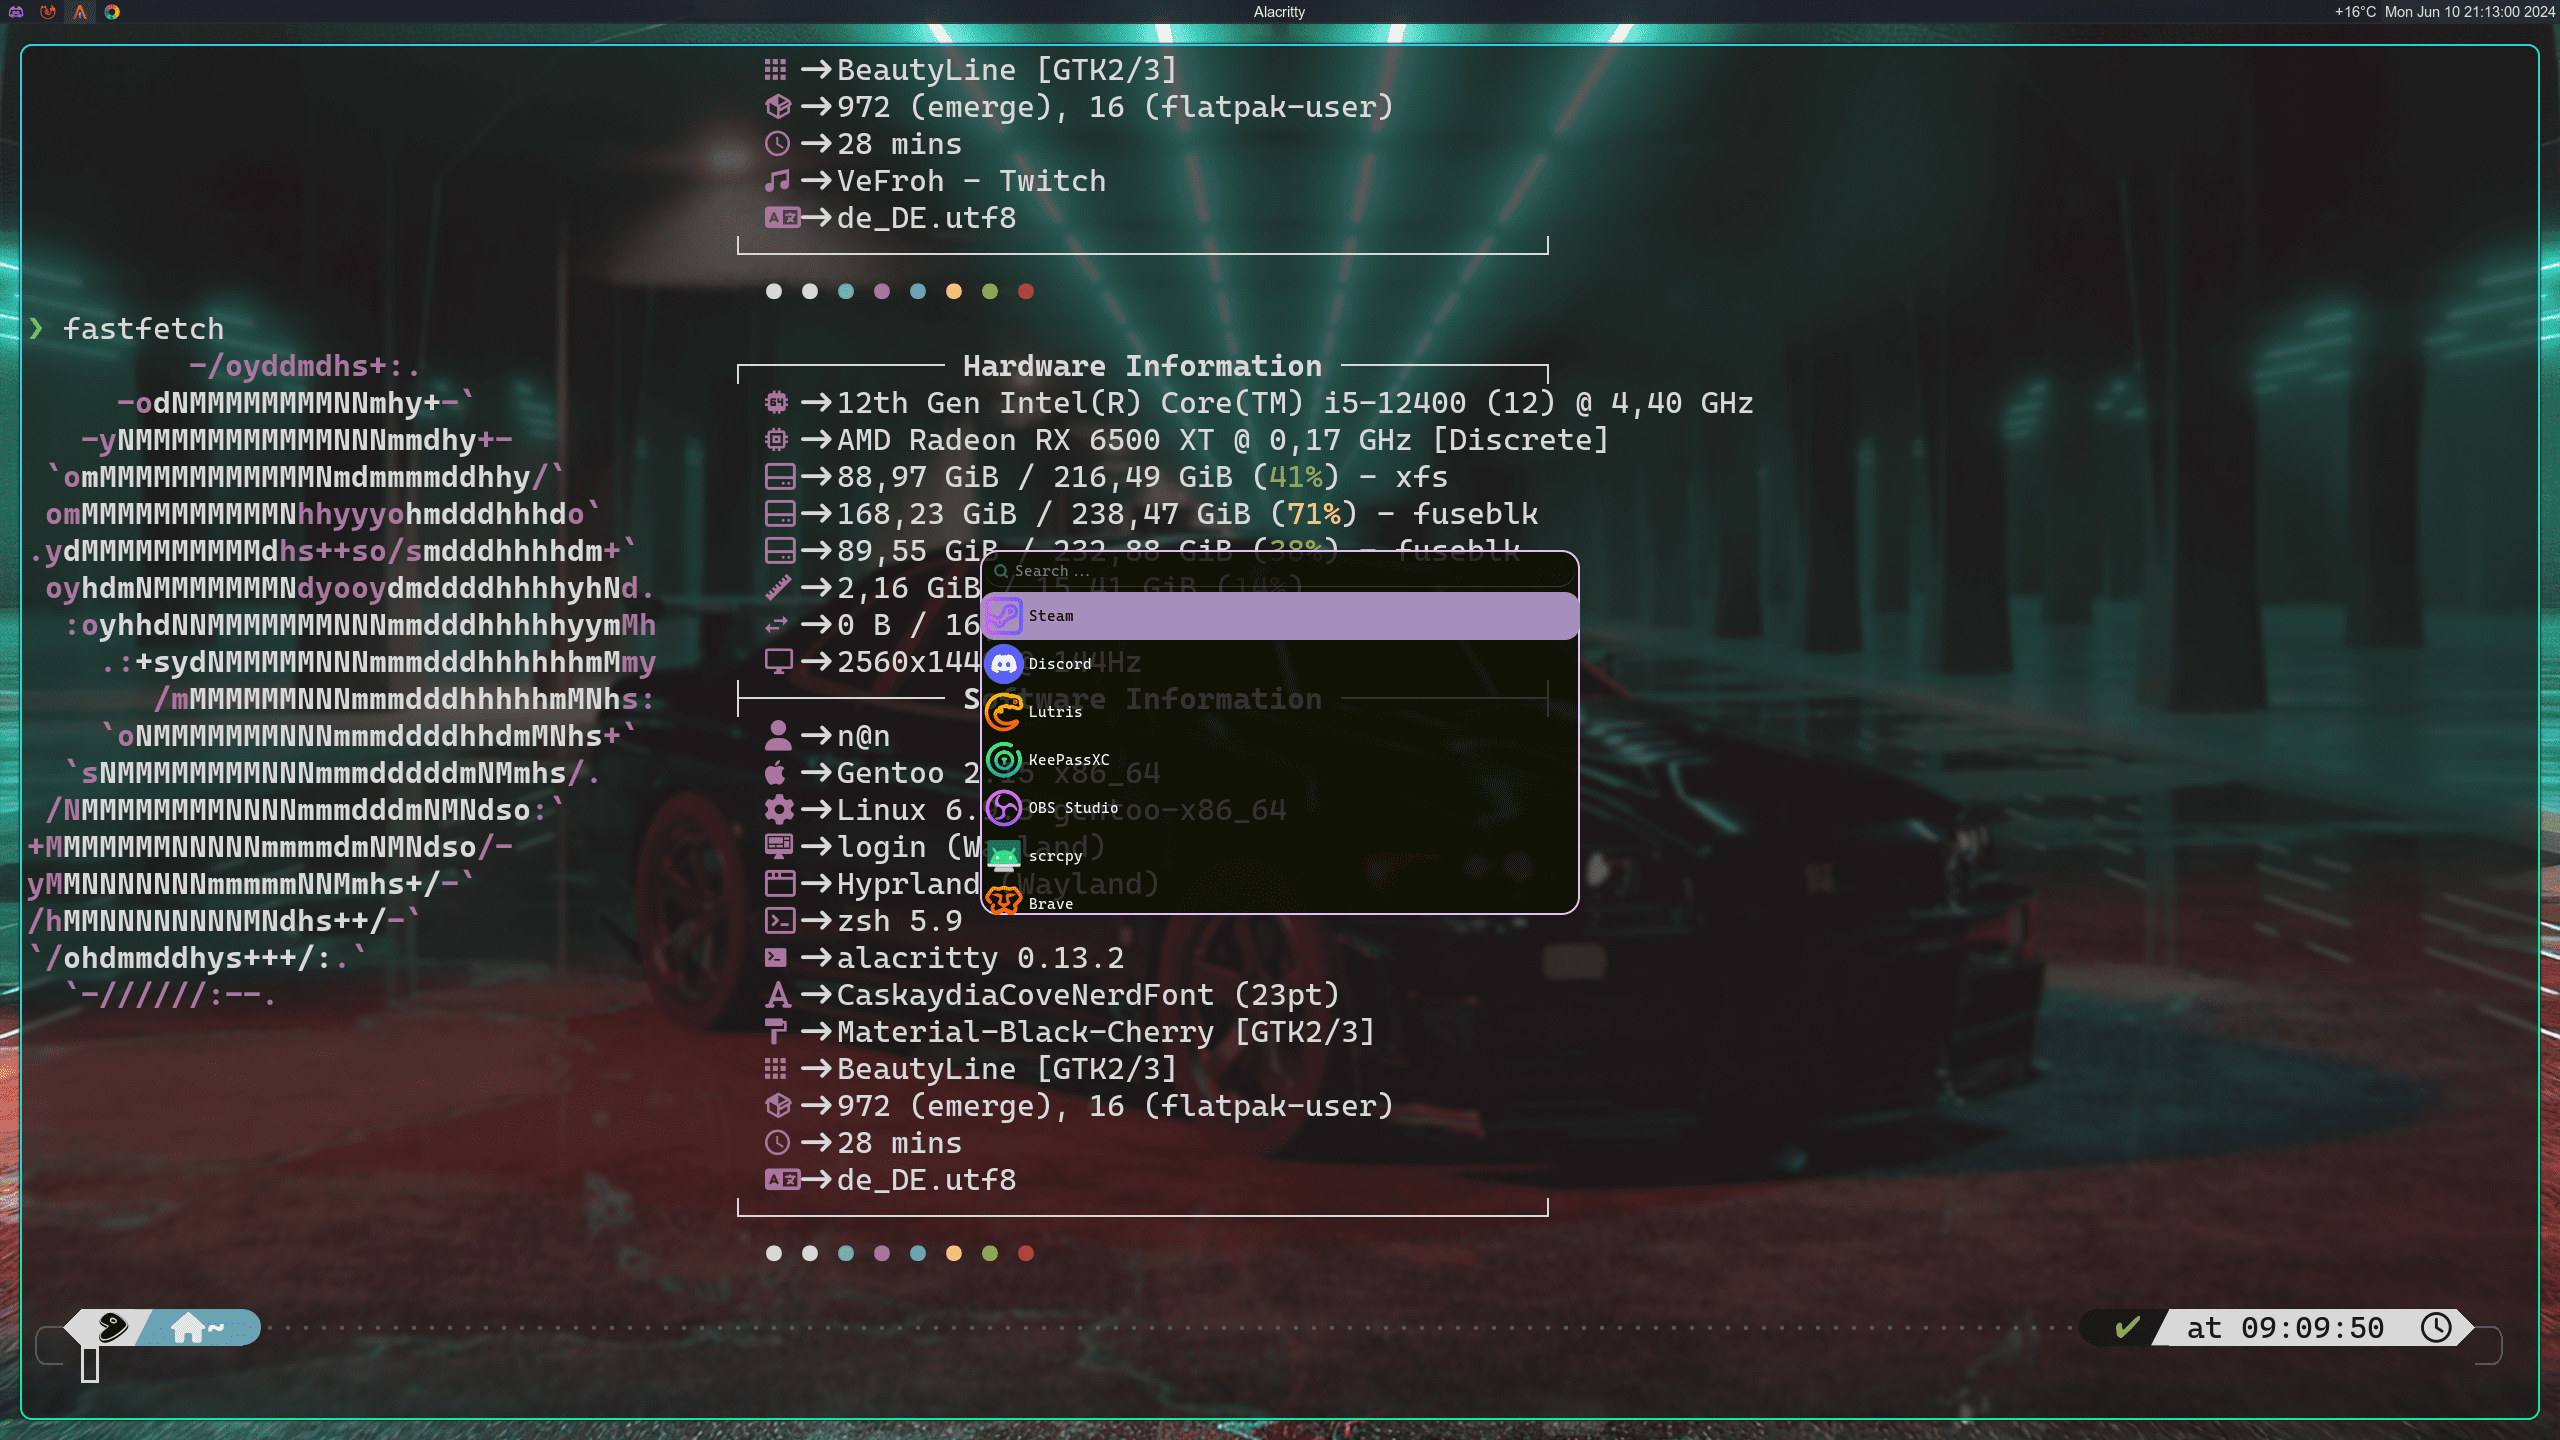The image size is (2560, 1440).
Task: Click the '12th Gen Intel(R) Core(TM) i5-12400' line
Action: 1295,403
